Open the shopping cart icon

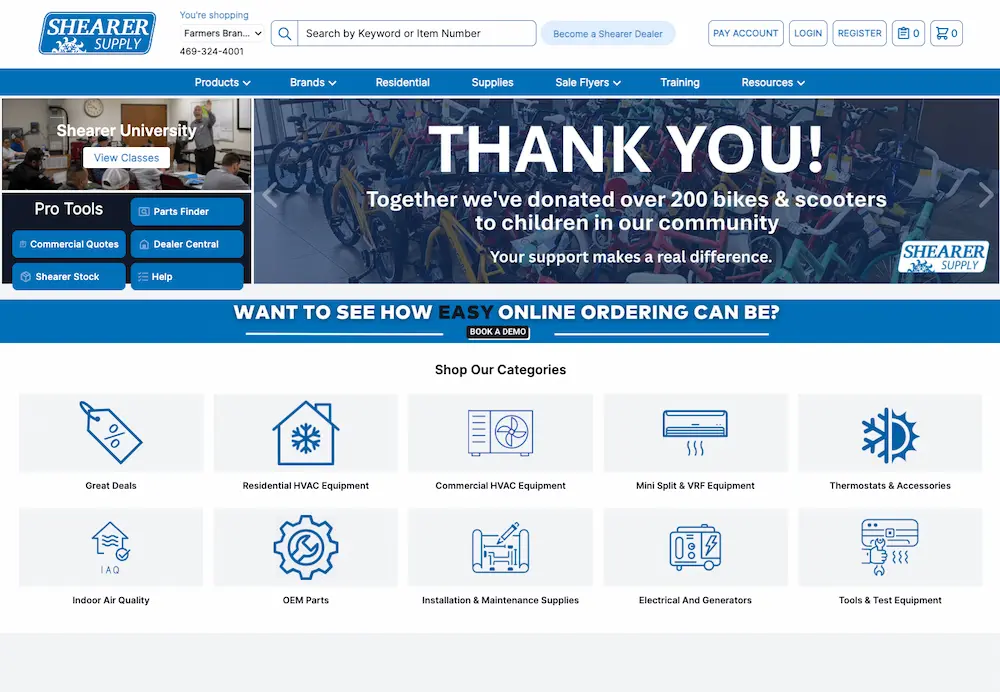[x=945, y=34]
